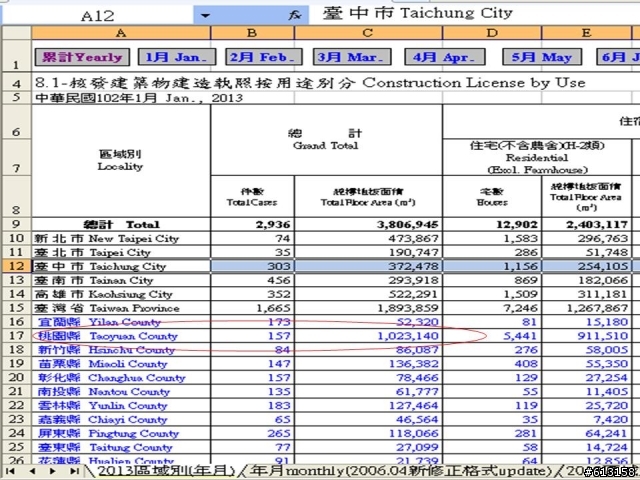640x480 pixels.
Task: Select column B header
Action: (252, 33)
